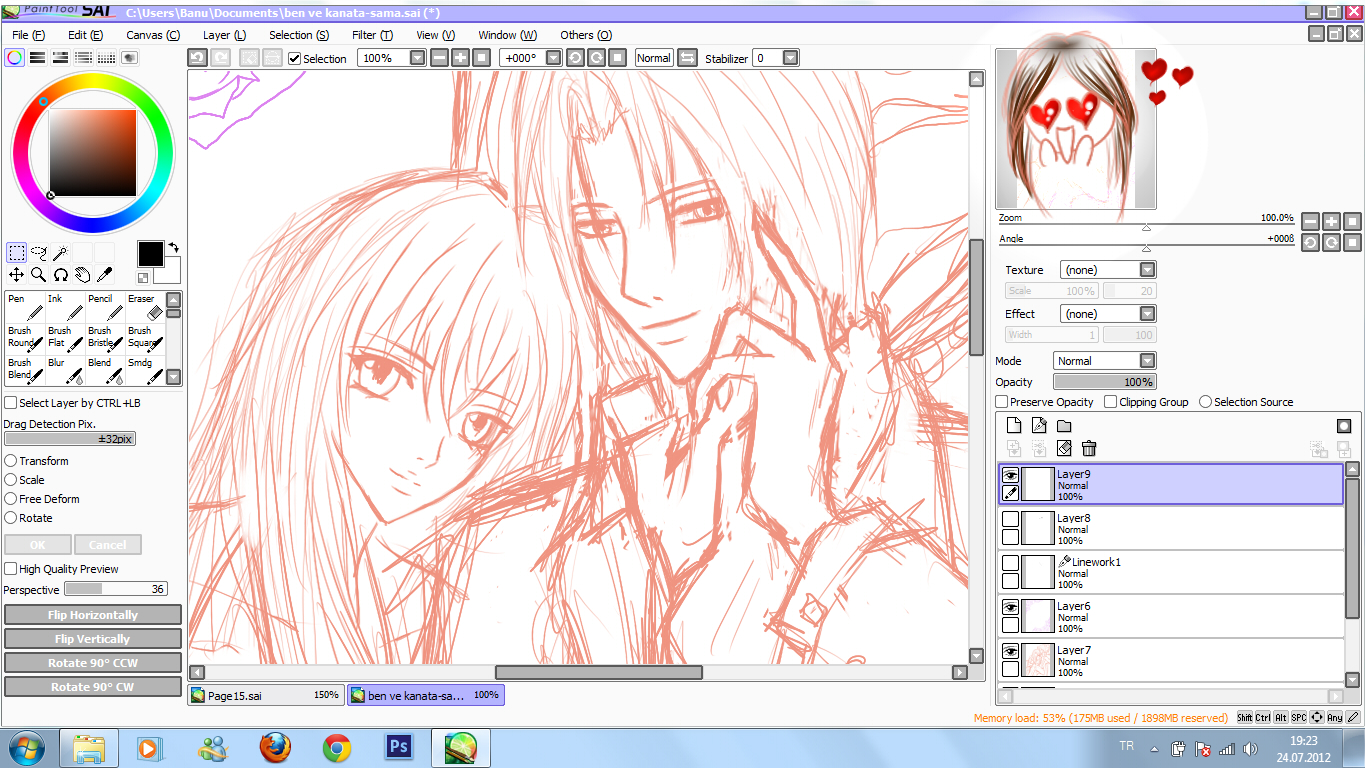The image size is (1365, 768).
Task: Clear layer with the eraser-page icon
Action: pyautogui.click(x=1064, y=449)
